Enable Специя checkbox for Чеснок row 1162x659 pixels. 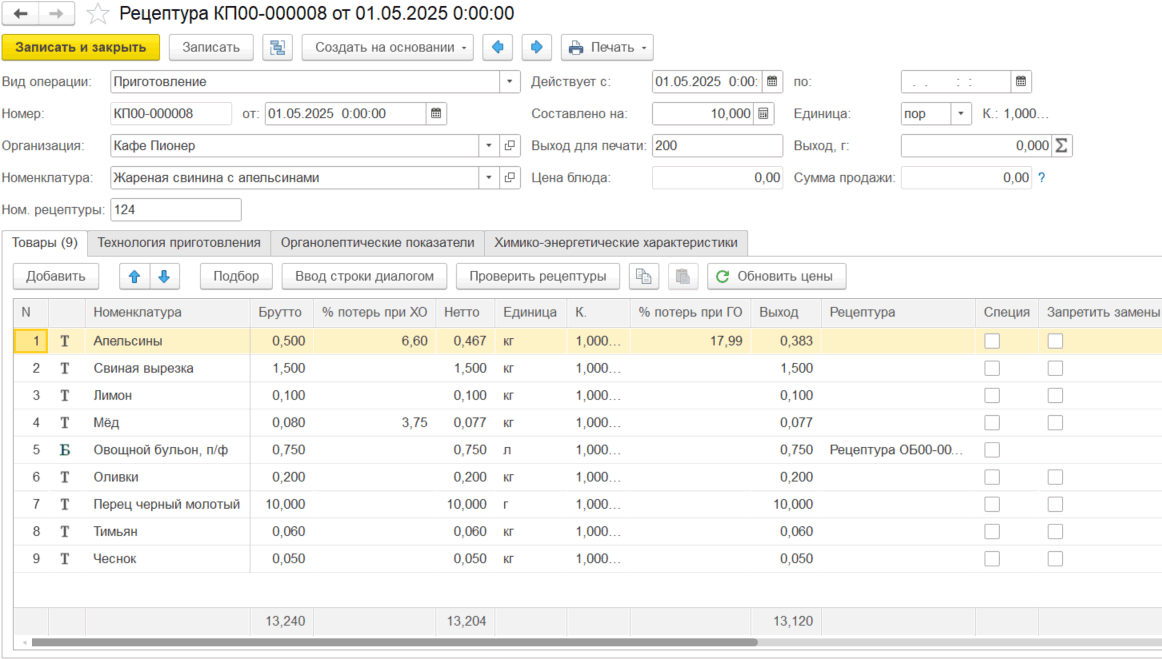[992, 558]
